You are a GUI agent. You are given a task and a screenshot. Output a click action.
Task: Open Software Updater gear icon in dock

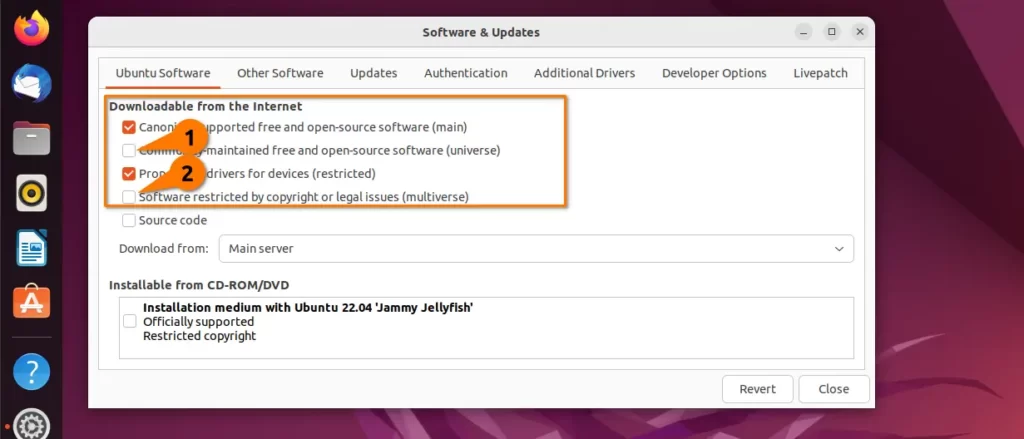pos(31,424)
